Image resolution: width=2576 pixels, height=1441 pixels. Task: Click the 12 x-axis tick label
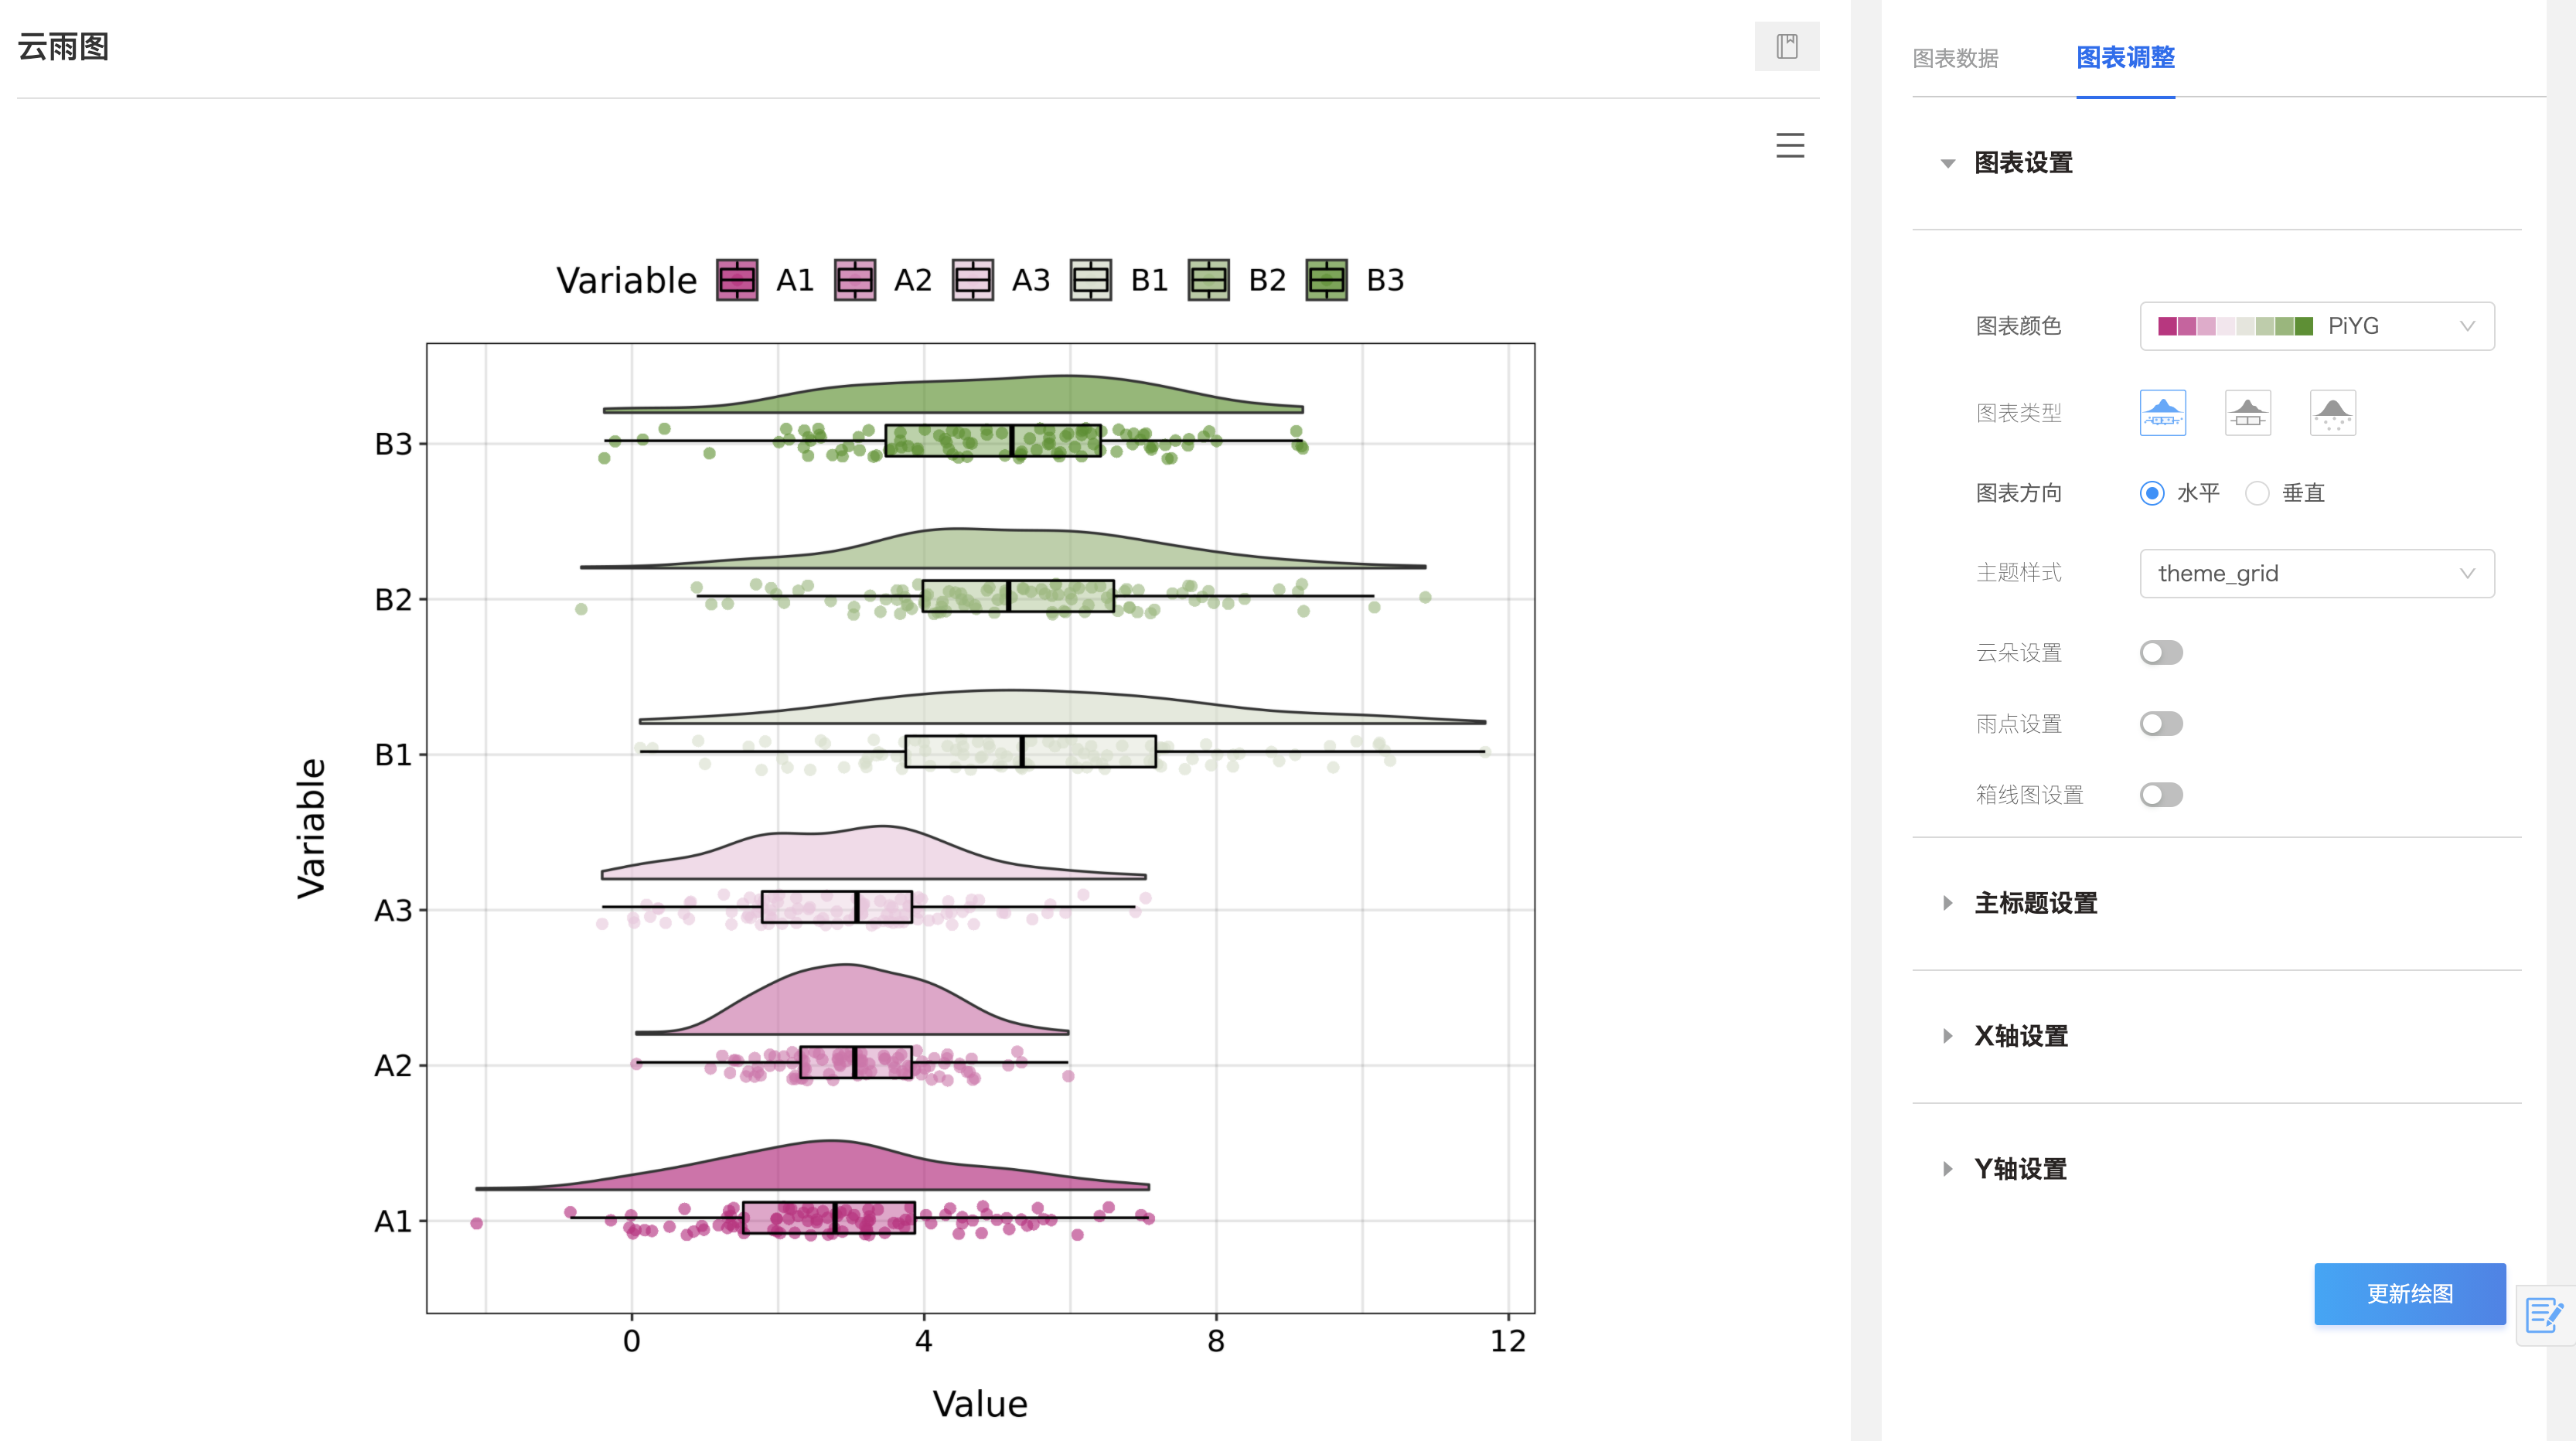[1508, 1342]
